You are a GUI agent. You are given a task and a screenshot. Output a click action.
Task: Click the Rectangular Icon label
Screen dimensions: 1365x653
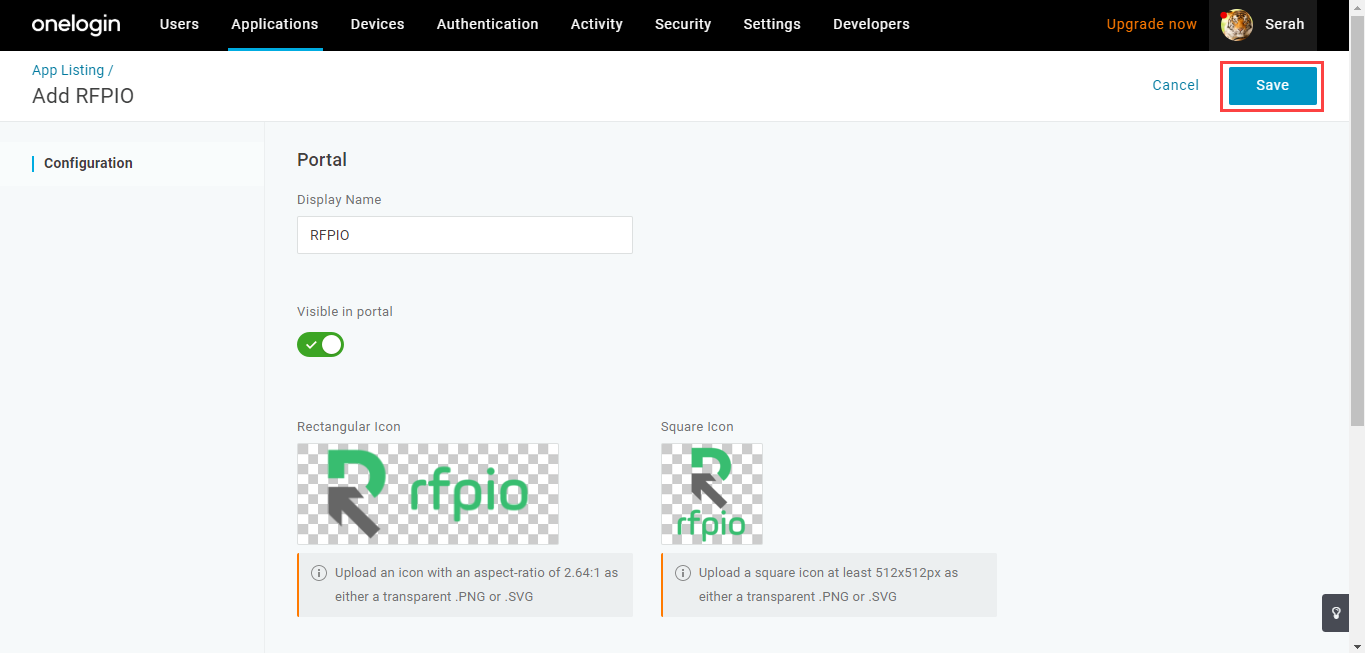349,427
